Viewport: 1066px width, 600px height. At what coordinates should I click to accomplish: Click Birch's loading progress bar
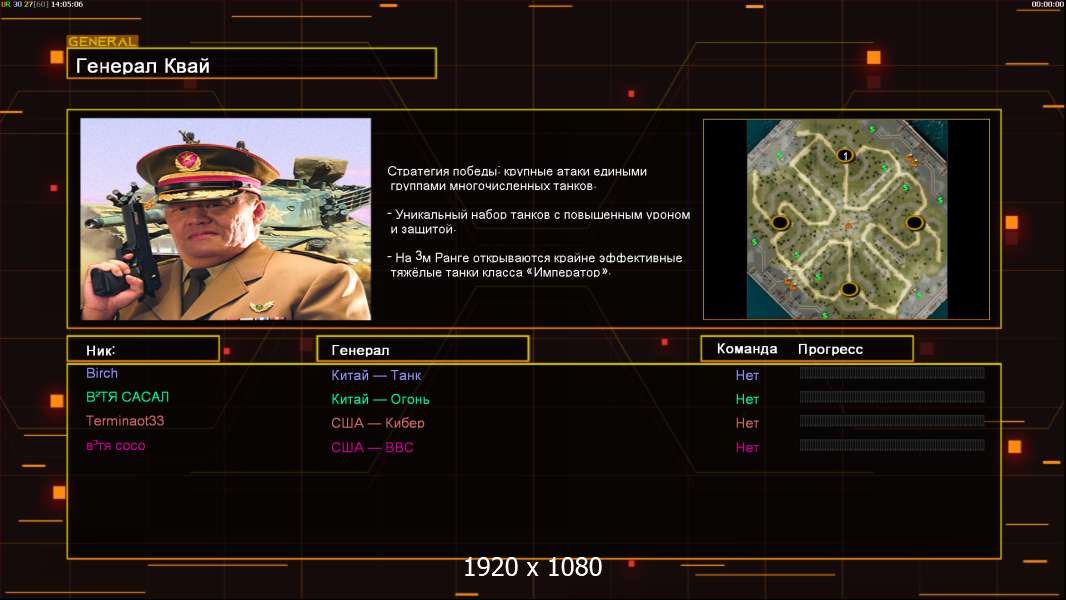point(891,373)
